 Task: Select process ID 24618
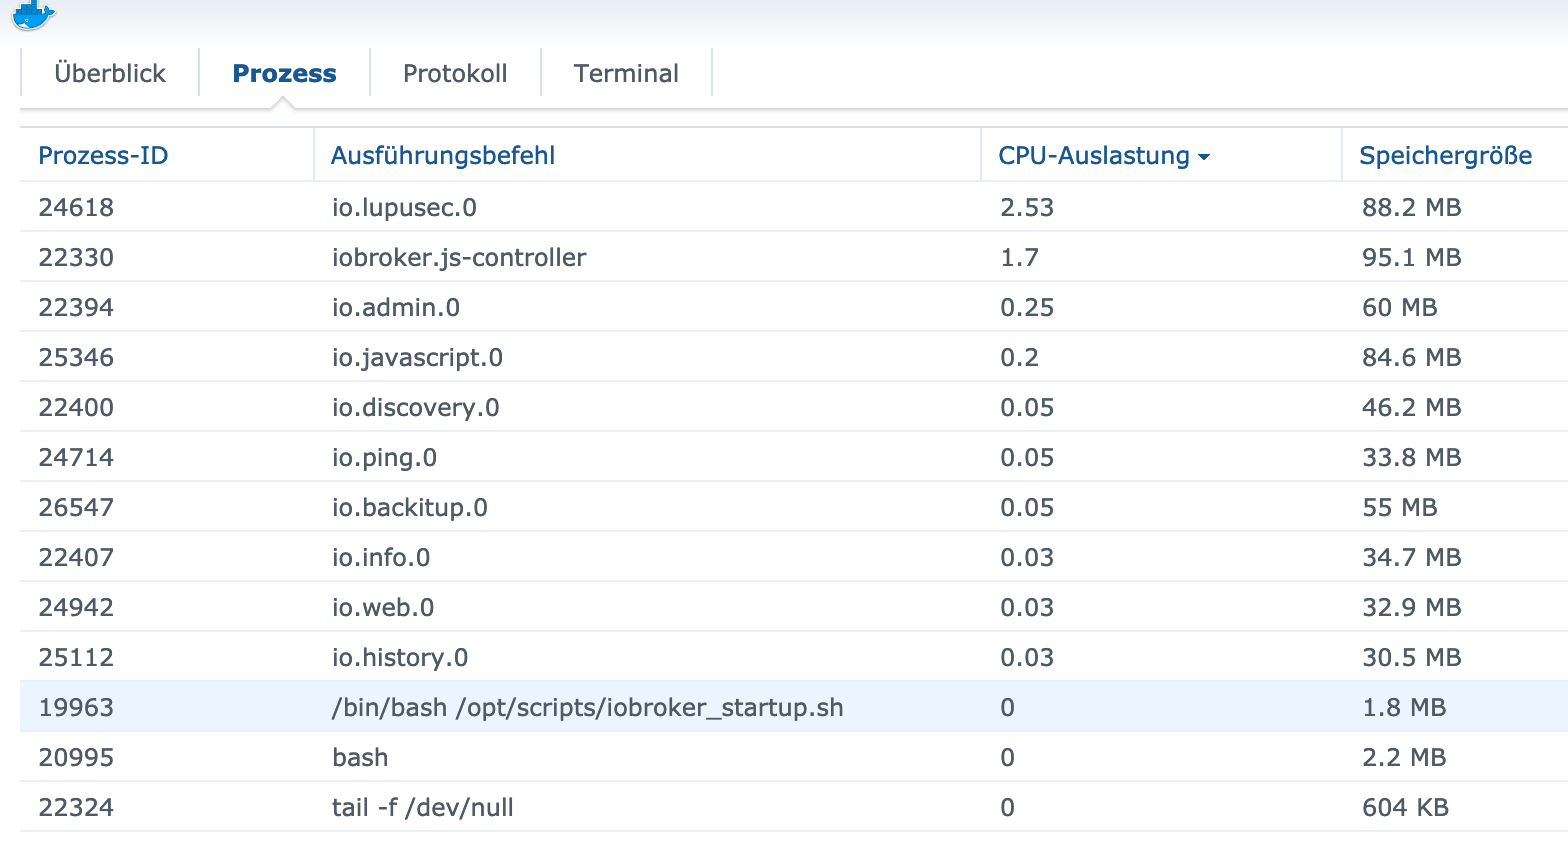(x=76, y=207)
